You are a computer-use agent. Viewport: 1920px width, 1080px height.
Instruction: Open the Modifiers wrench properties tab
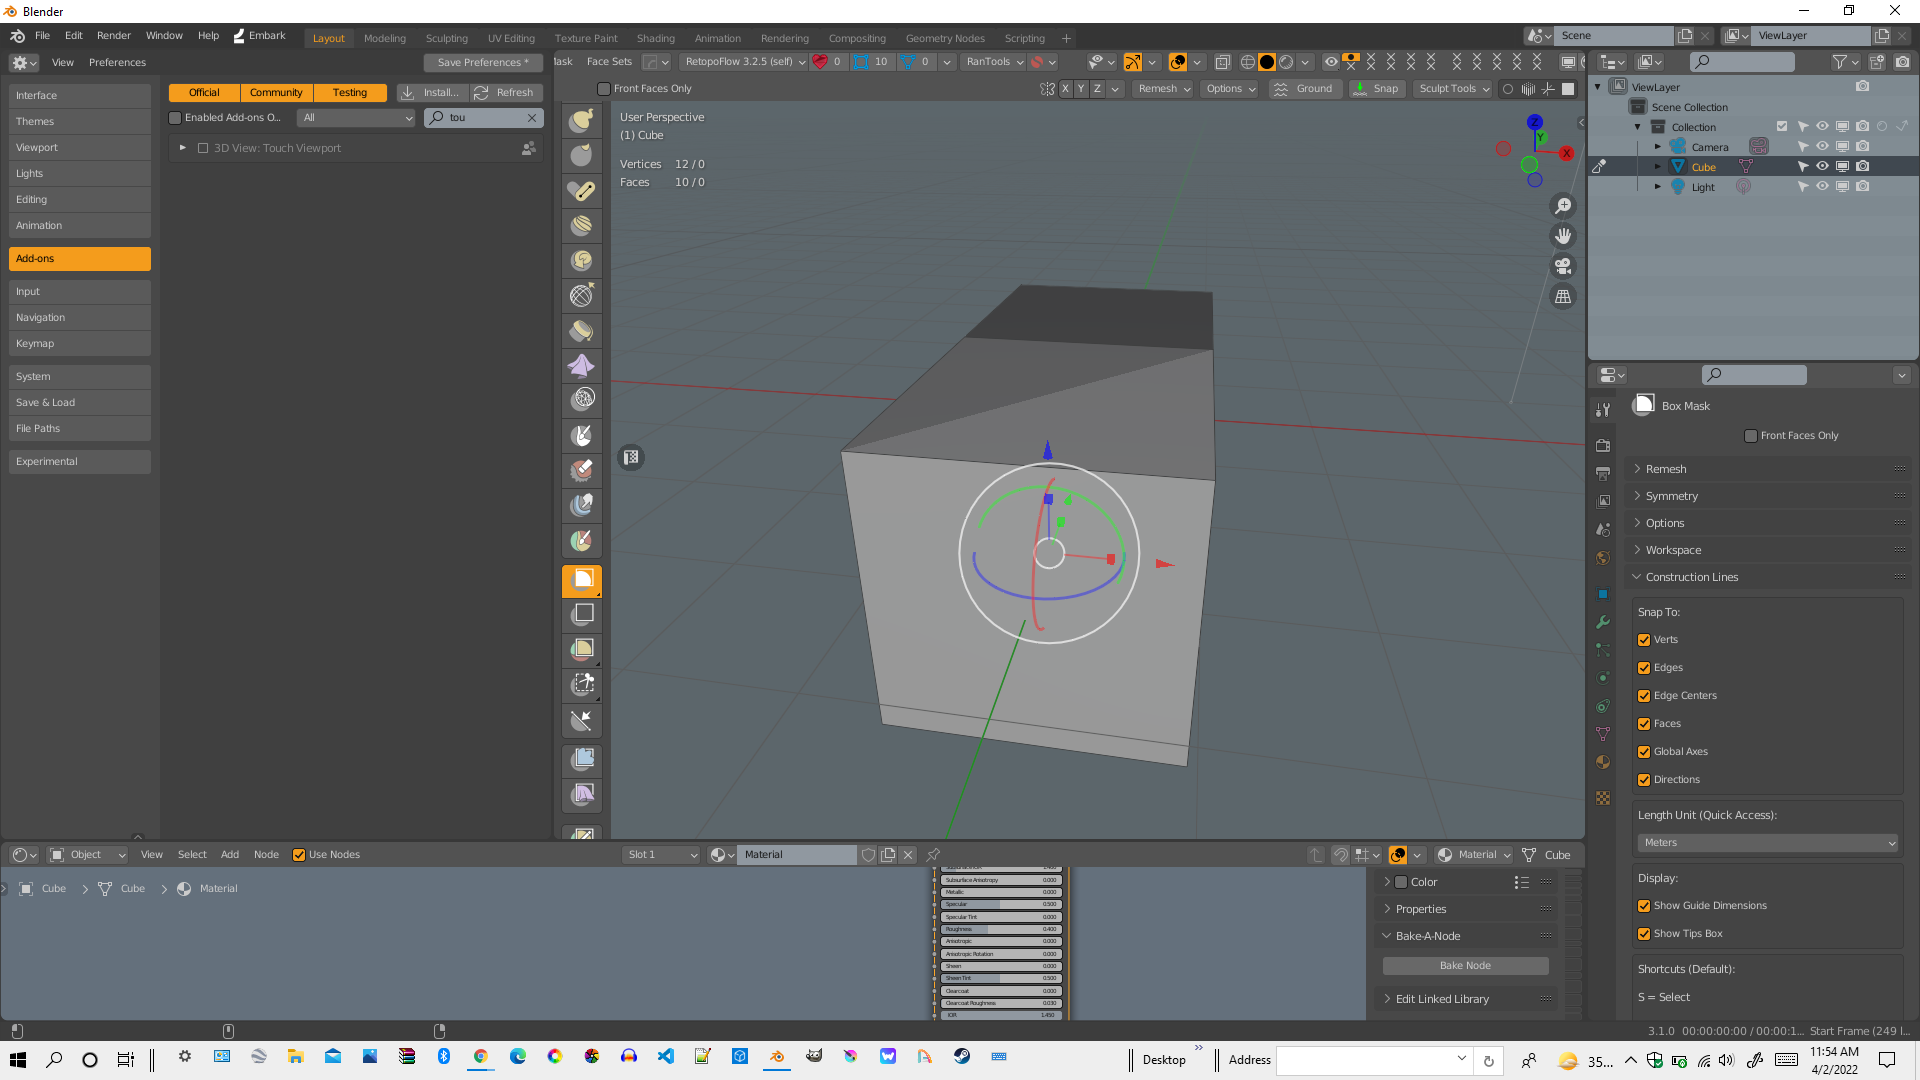pos(1603,622)
